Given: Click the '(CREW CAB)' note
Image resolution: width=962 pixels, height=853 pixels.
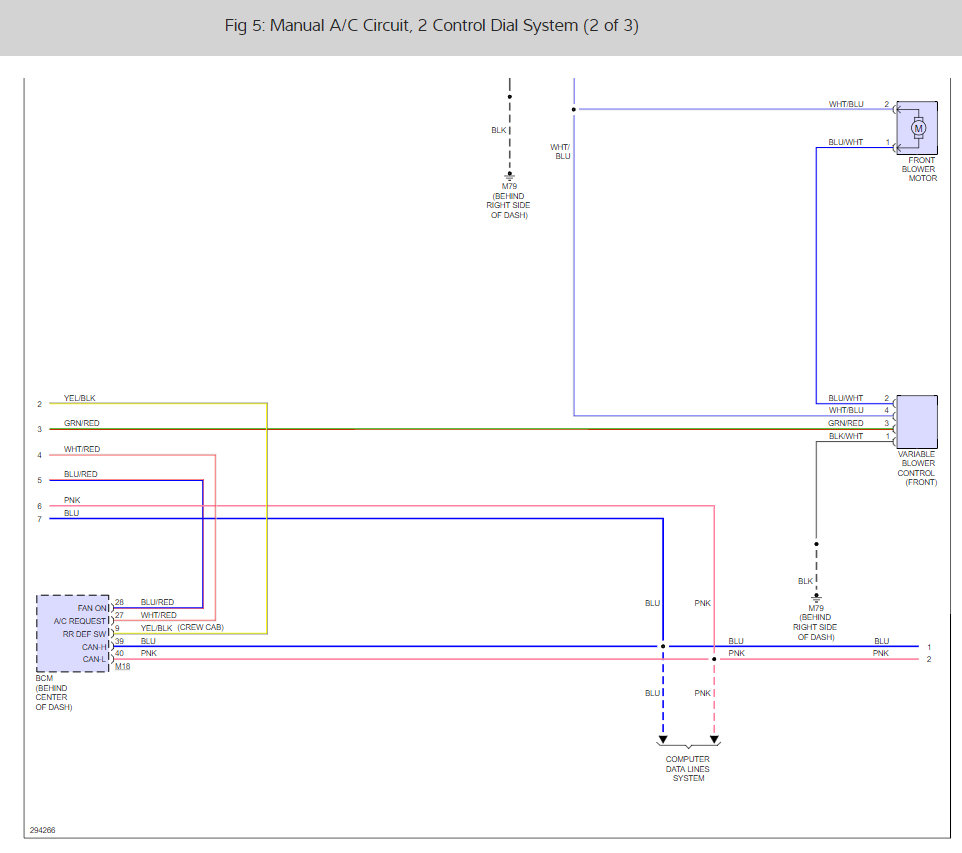Looking at the screenshot, I should 201,627.
